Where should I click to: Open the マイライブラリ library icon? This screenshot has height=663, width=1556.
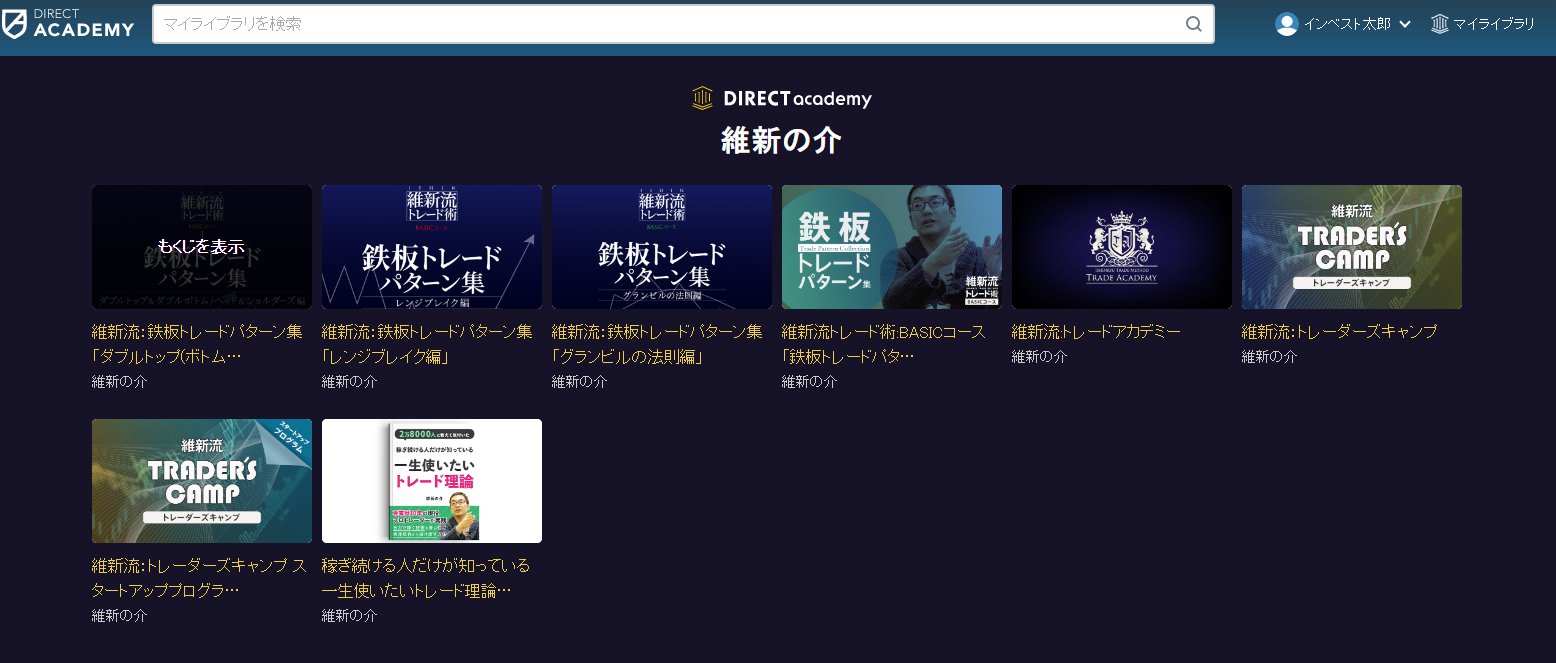point(1439,24)
